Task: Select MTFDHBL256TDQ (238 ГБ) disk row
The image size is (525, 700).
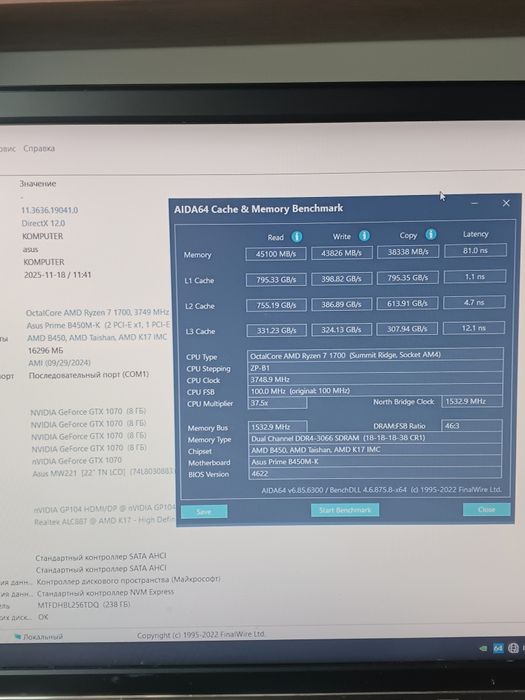Action: tap(84, 604)
